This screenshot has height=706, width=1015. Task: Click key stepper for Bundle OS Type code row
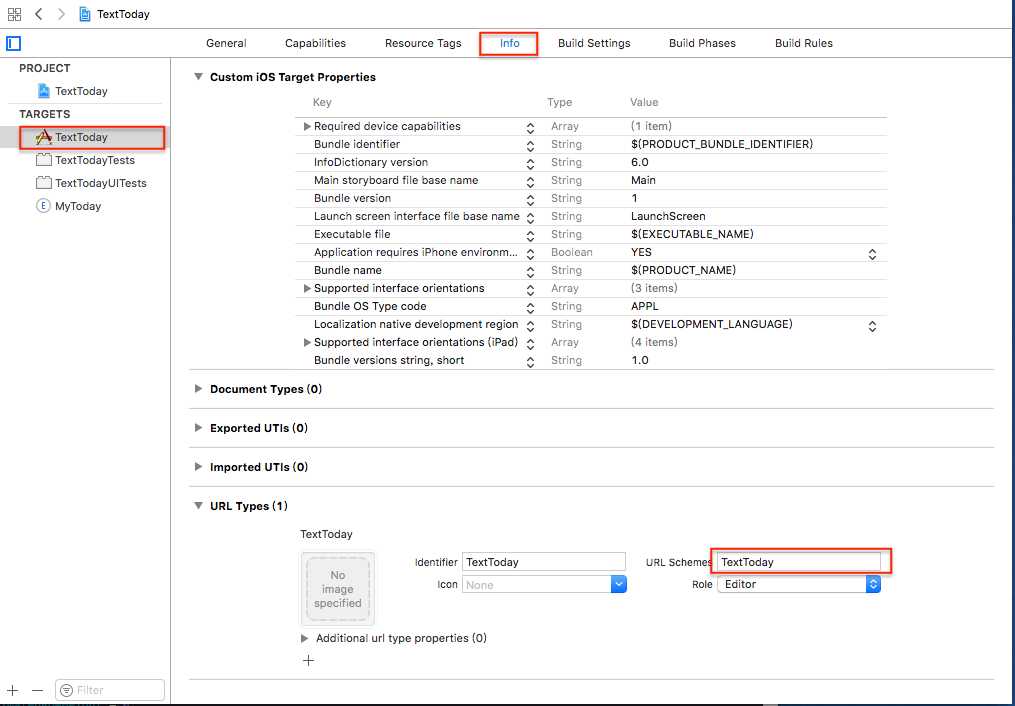pos(530,308)
